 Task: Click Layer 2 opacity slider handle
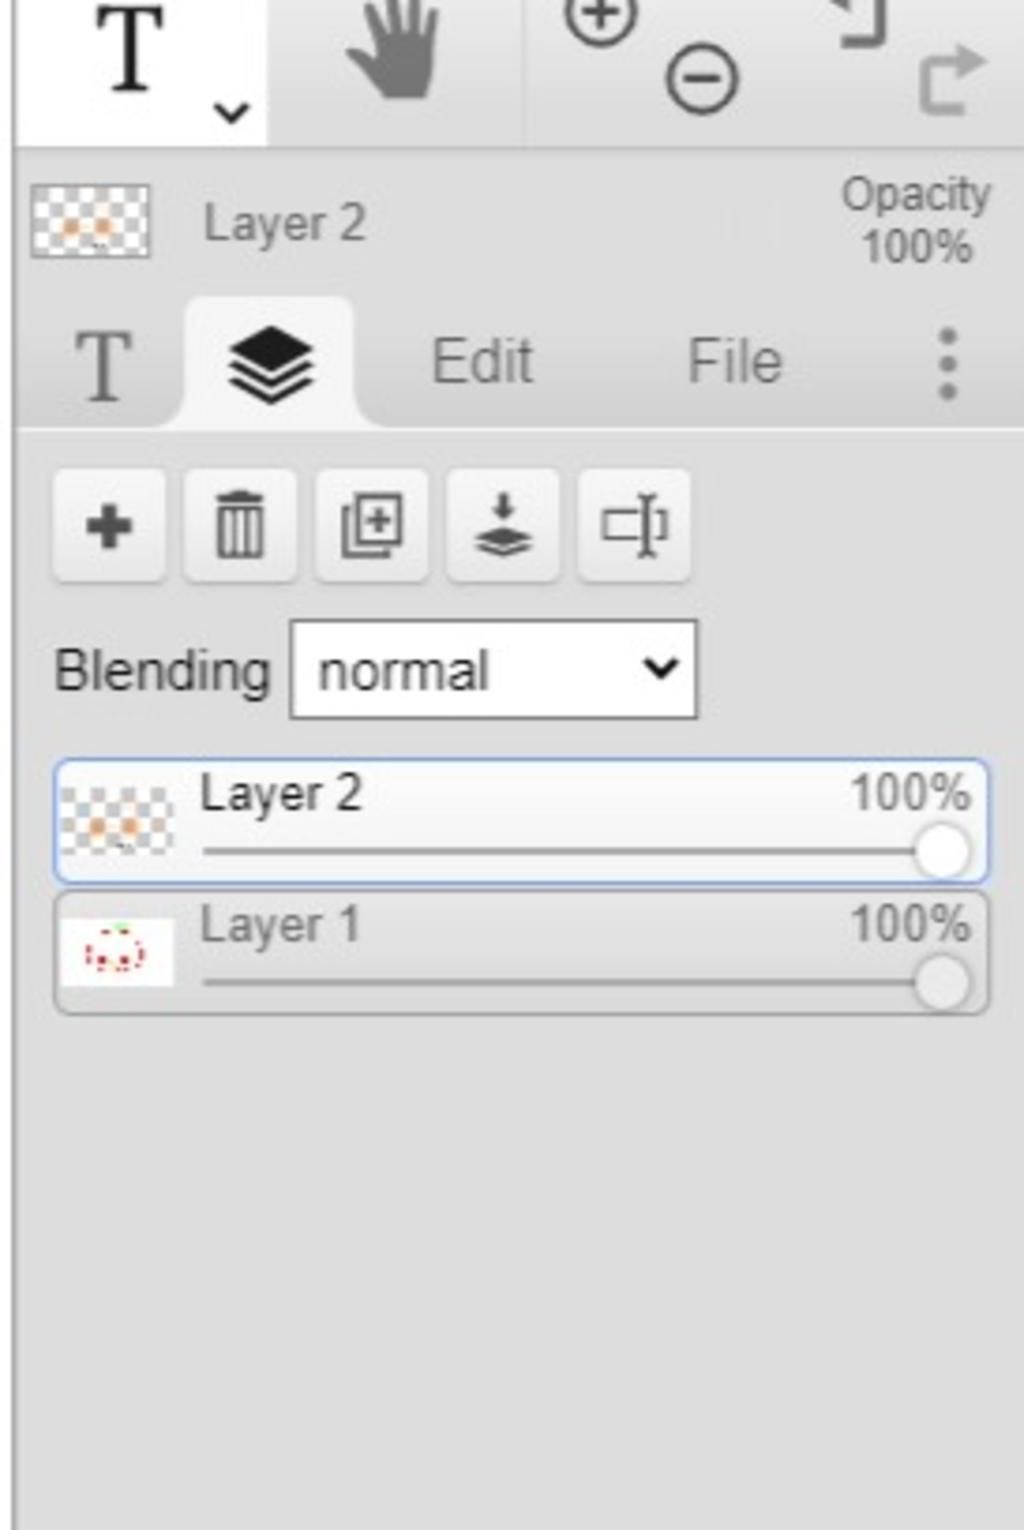942,851
